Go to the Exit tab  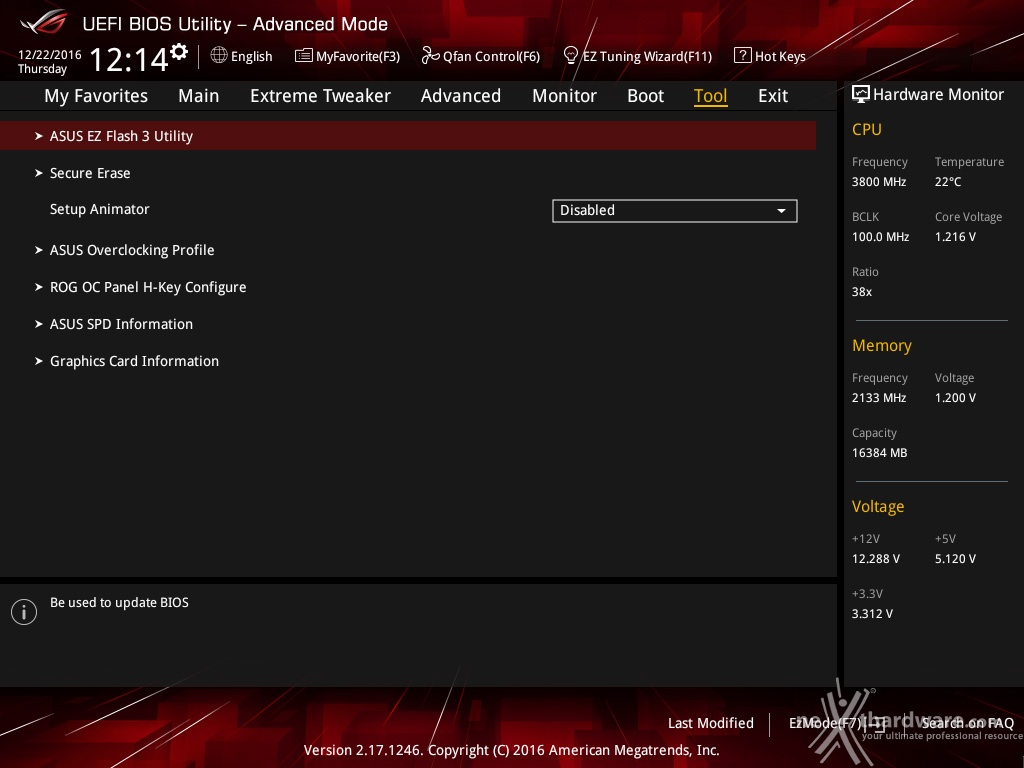point(773,96)
